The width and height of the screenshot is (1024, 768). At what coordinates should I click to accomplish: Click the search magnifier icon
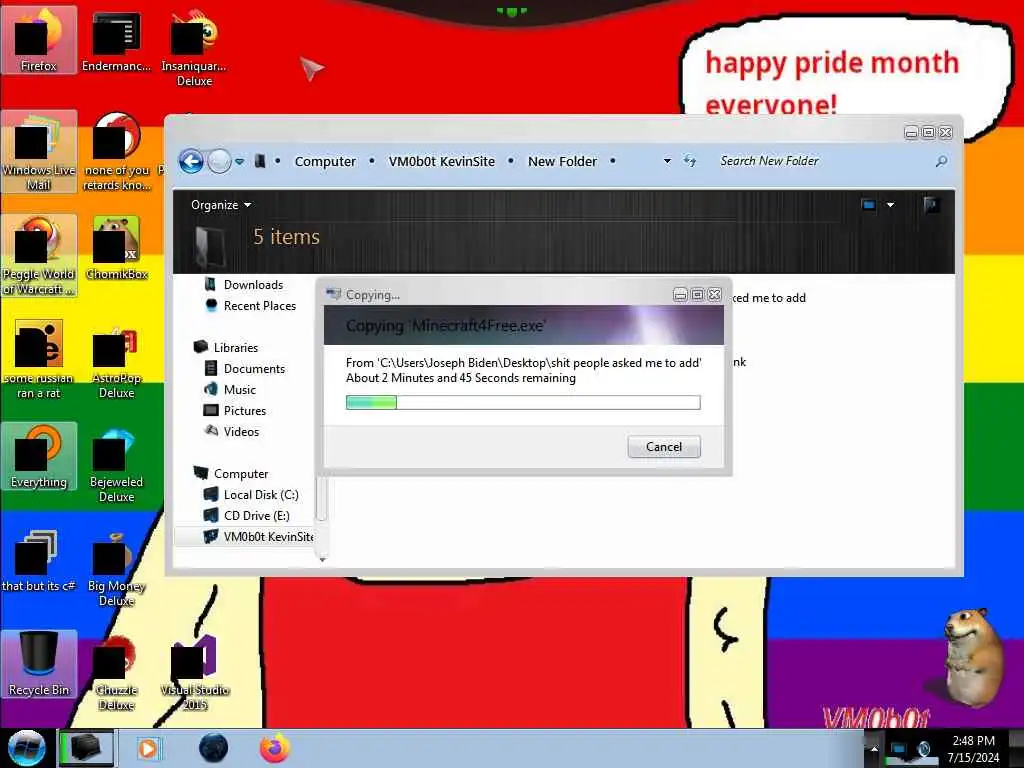(941, 161)
